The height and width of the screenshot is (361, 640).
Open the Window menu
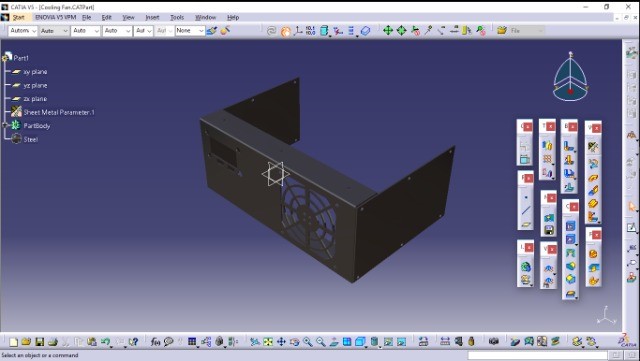205,18
